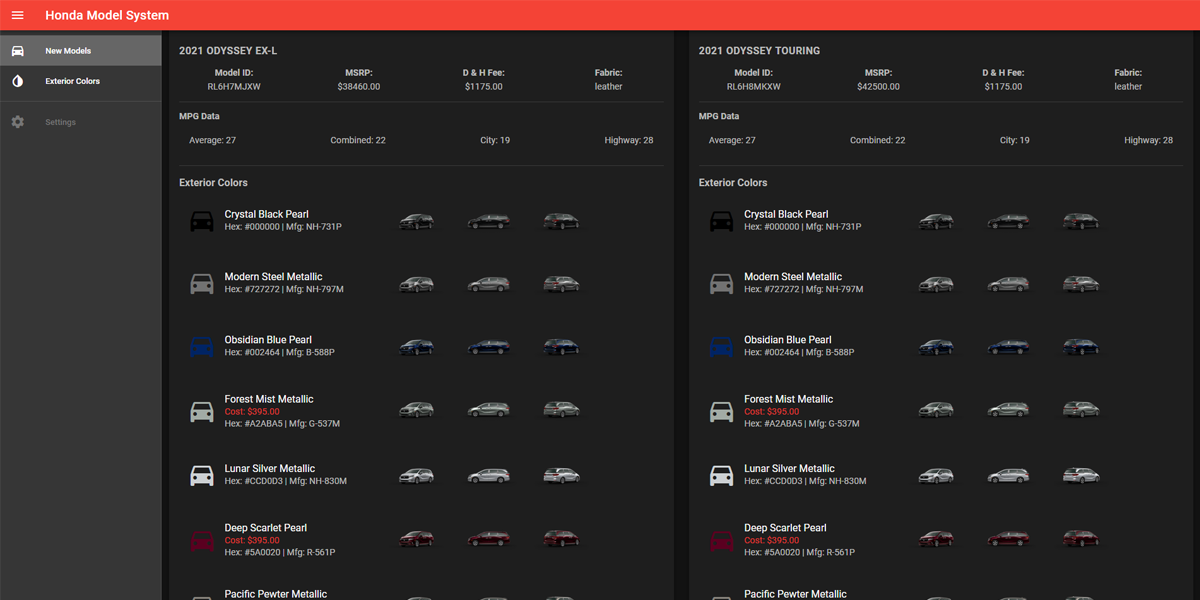The height and width of the screenshot is (600, 1200).
Task: Click the gear icon beside Settings
Action: (x=17, y=122)
